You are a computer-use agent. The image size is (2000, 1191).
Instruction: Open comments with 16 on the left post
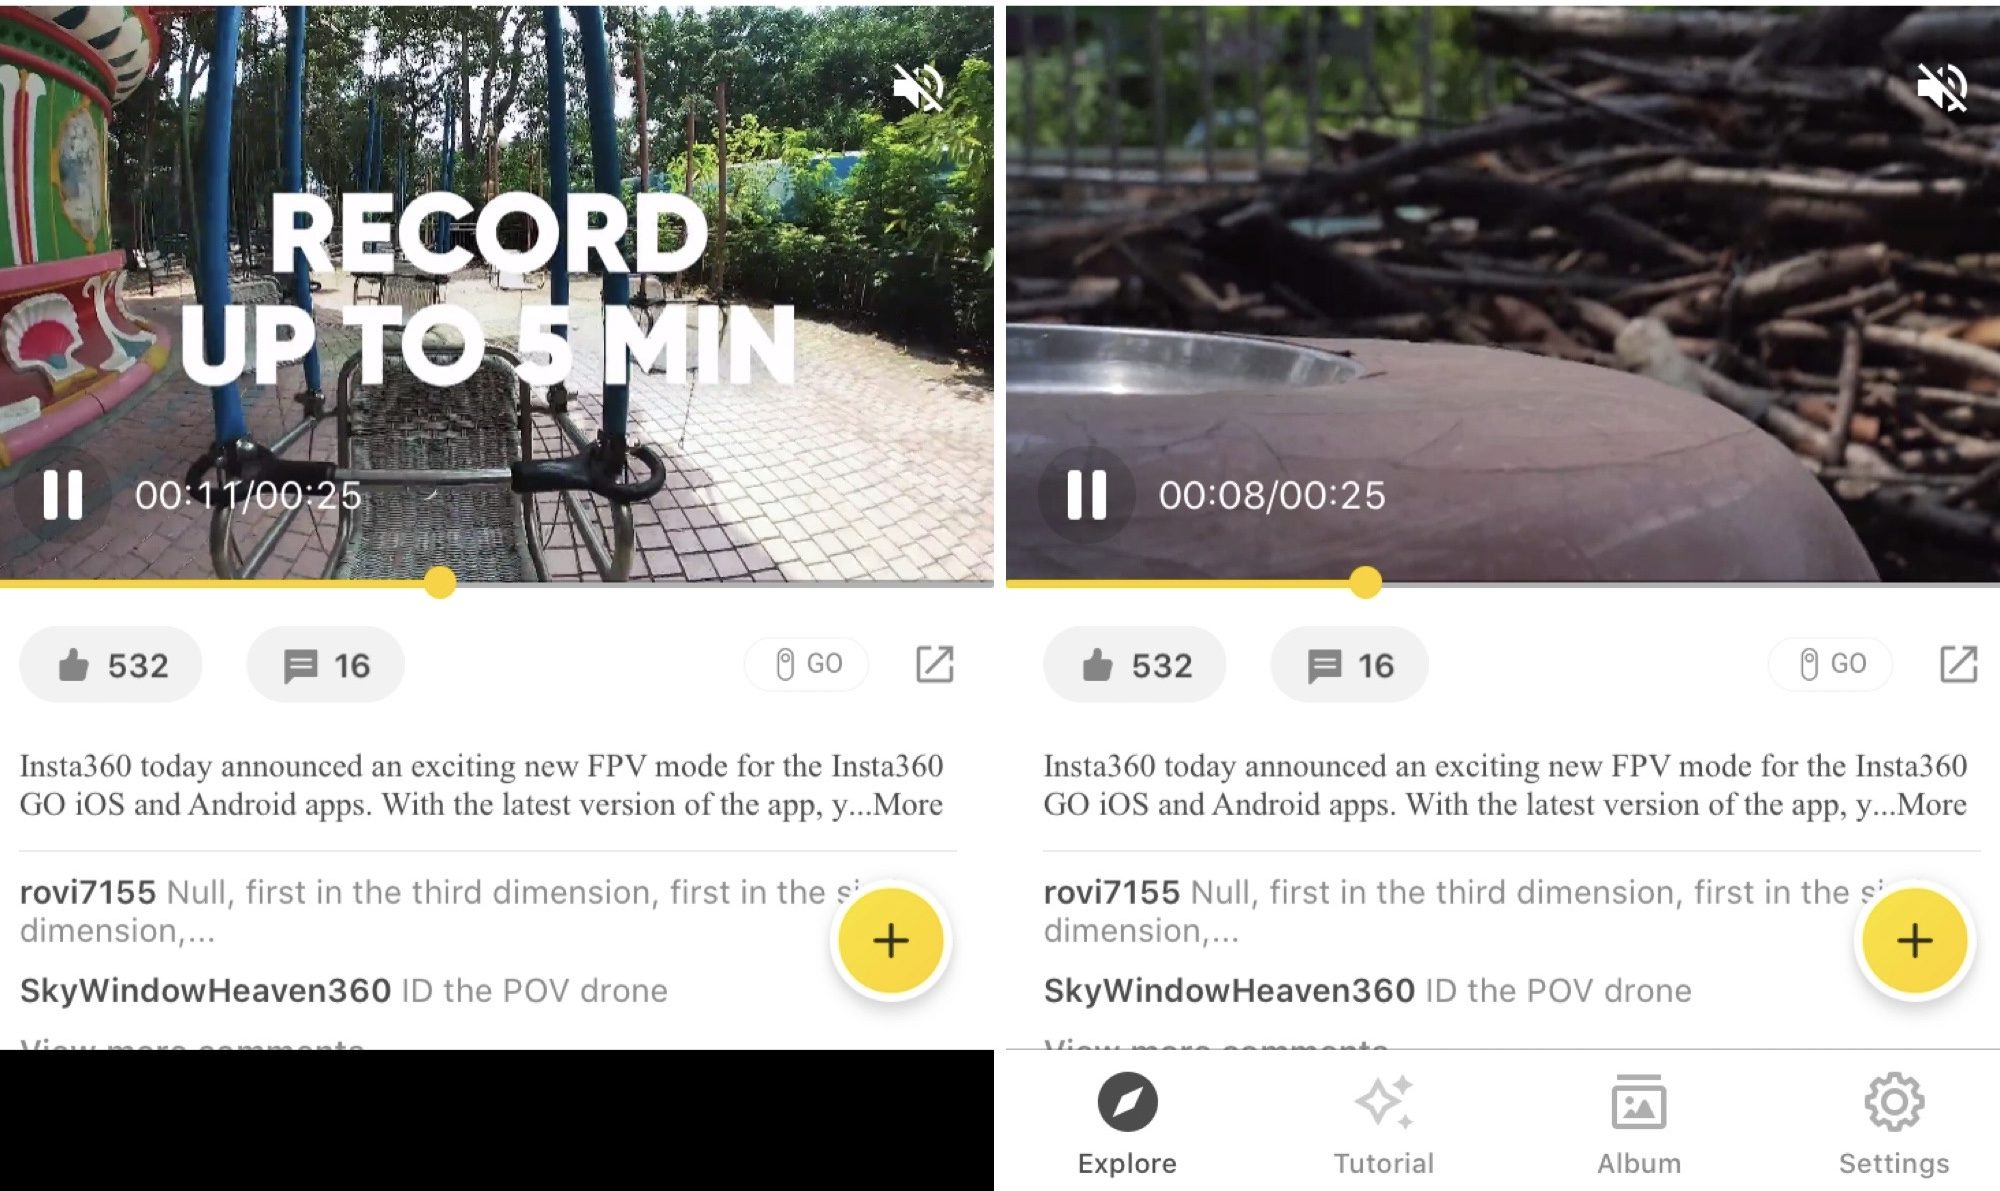click(326, 665)
